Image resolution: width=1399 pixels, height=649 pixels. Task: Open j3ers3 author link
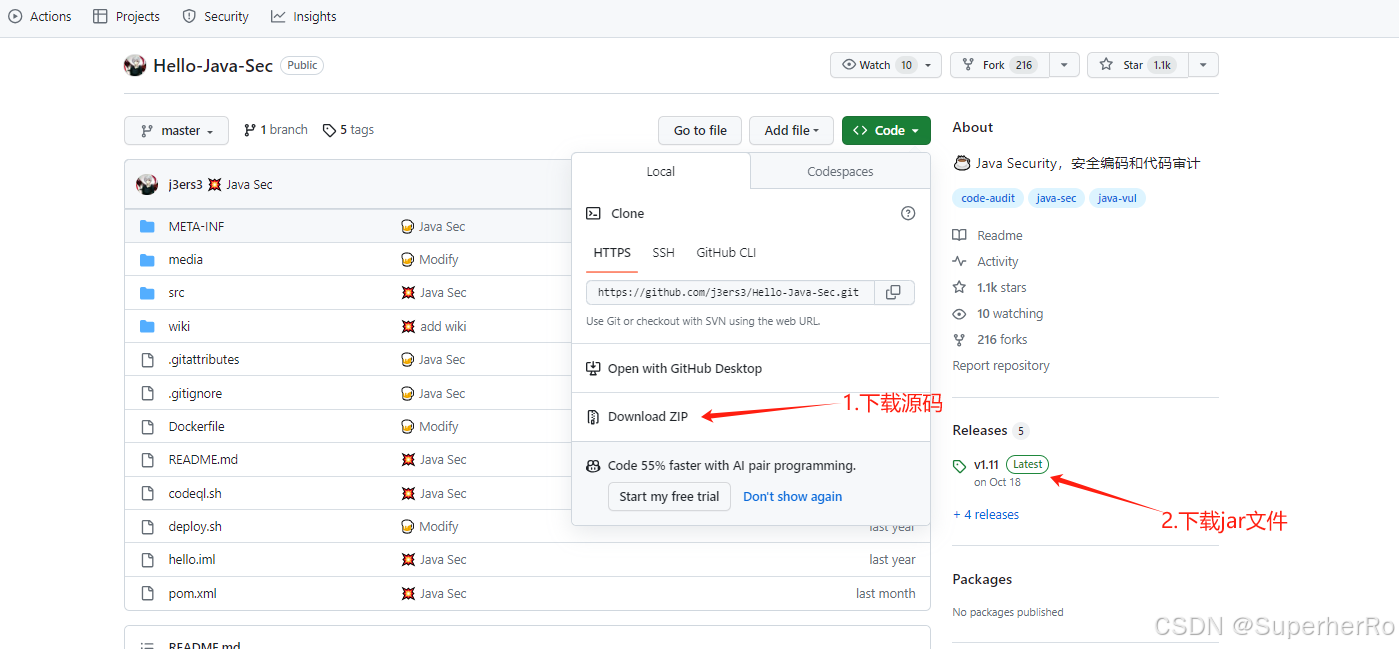point(186,185)
